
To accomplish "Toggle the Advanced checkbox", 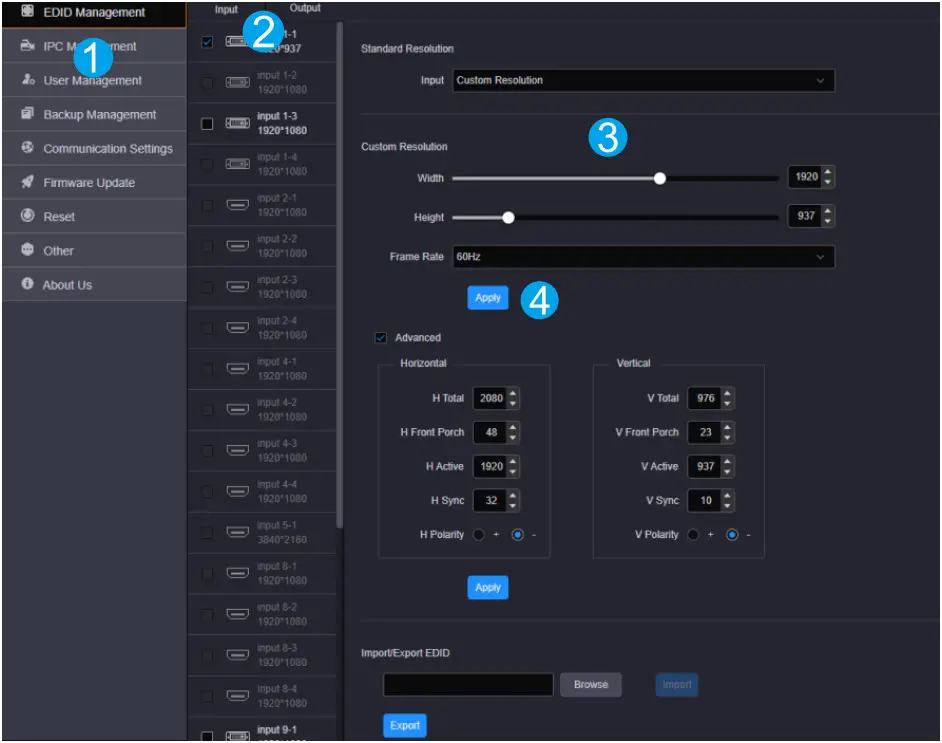I will [x=381, y=338].
